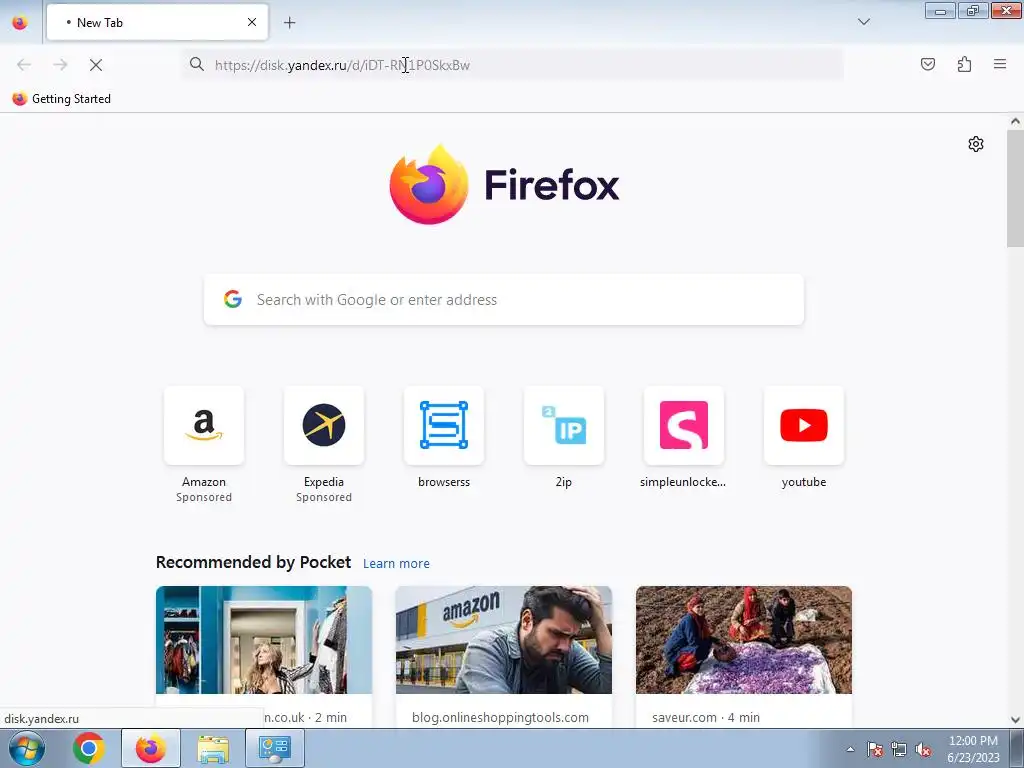Go back to the previous page
Image resolution: width=1024 pixels, height=768 pixels.
pyautogui.click(x=24, y=65)
